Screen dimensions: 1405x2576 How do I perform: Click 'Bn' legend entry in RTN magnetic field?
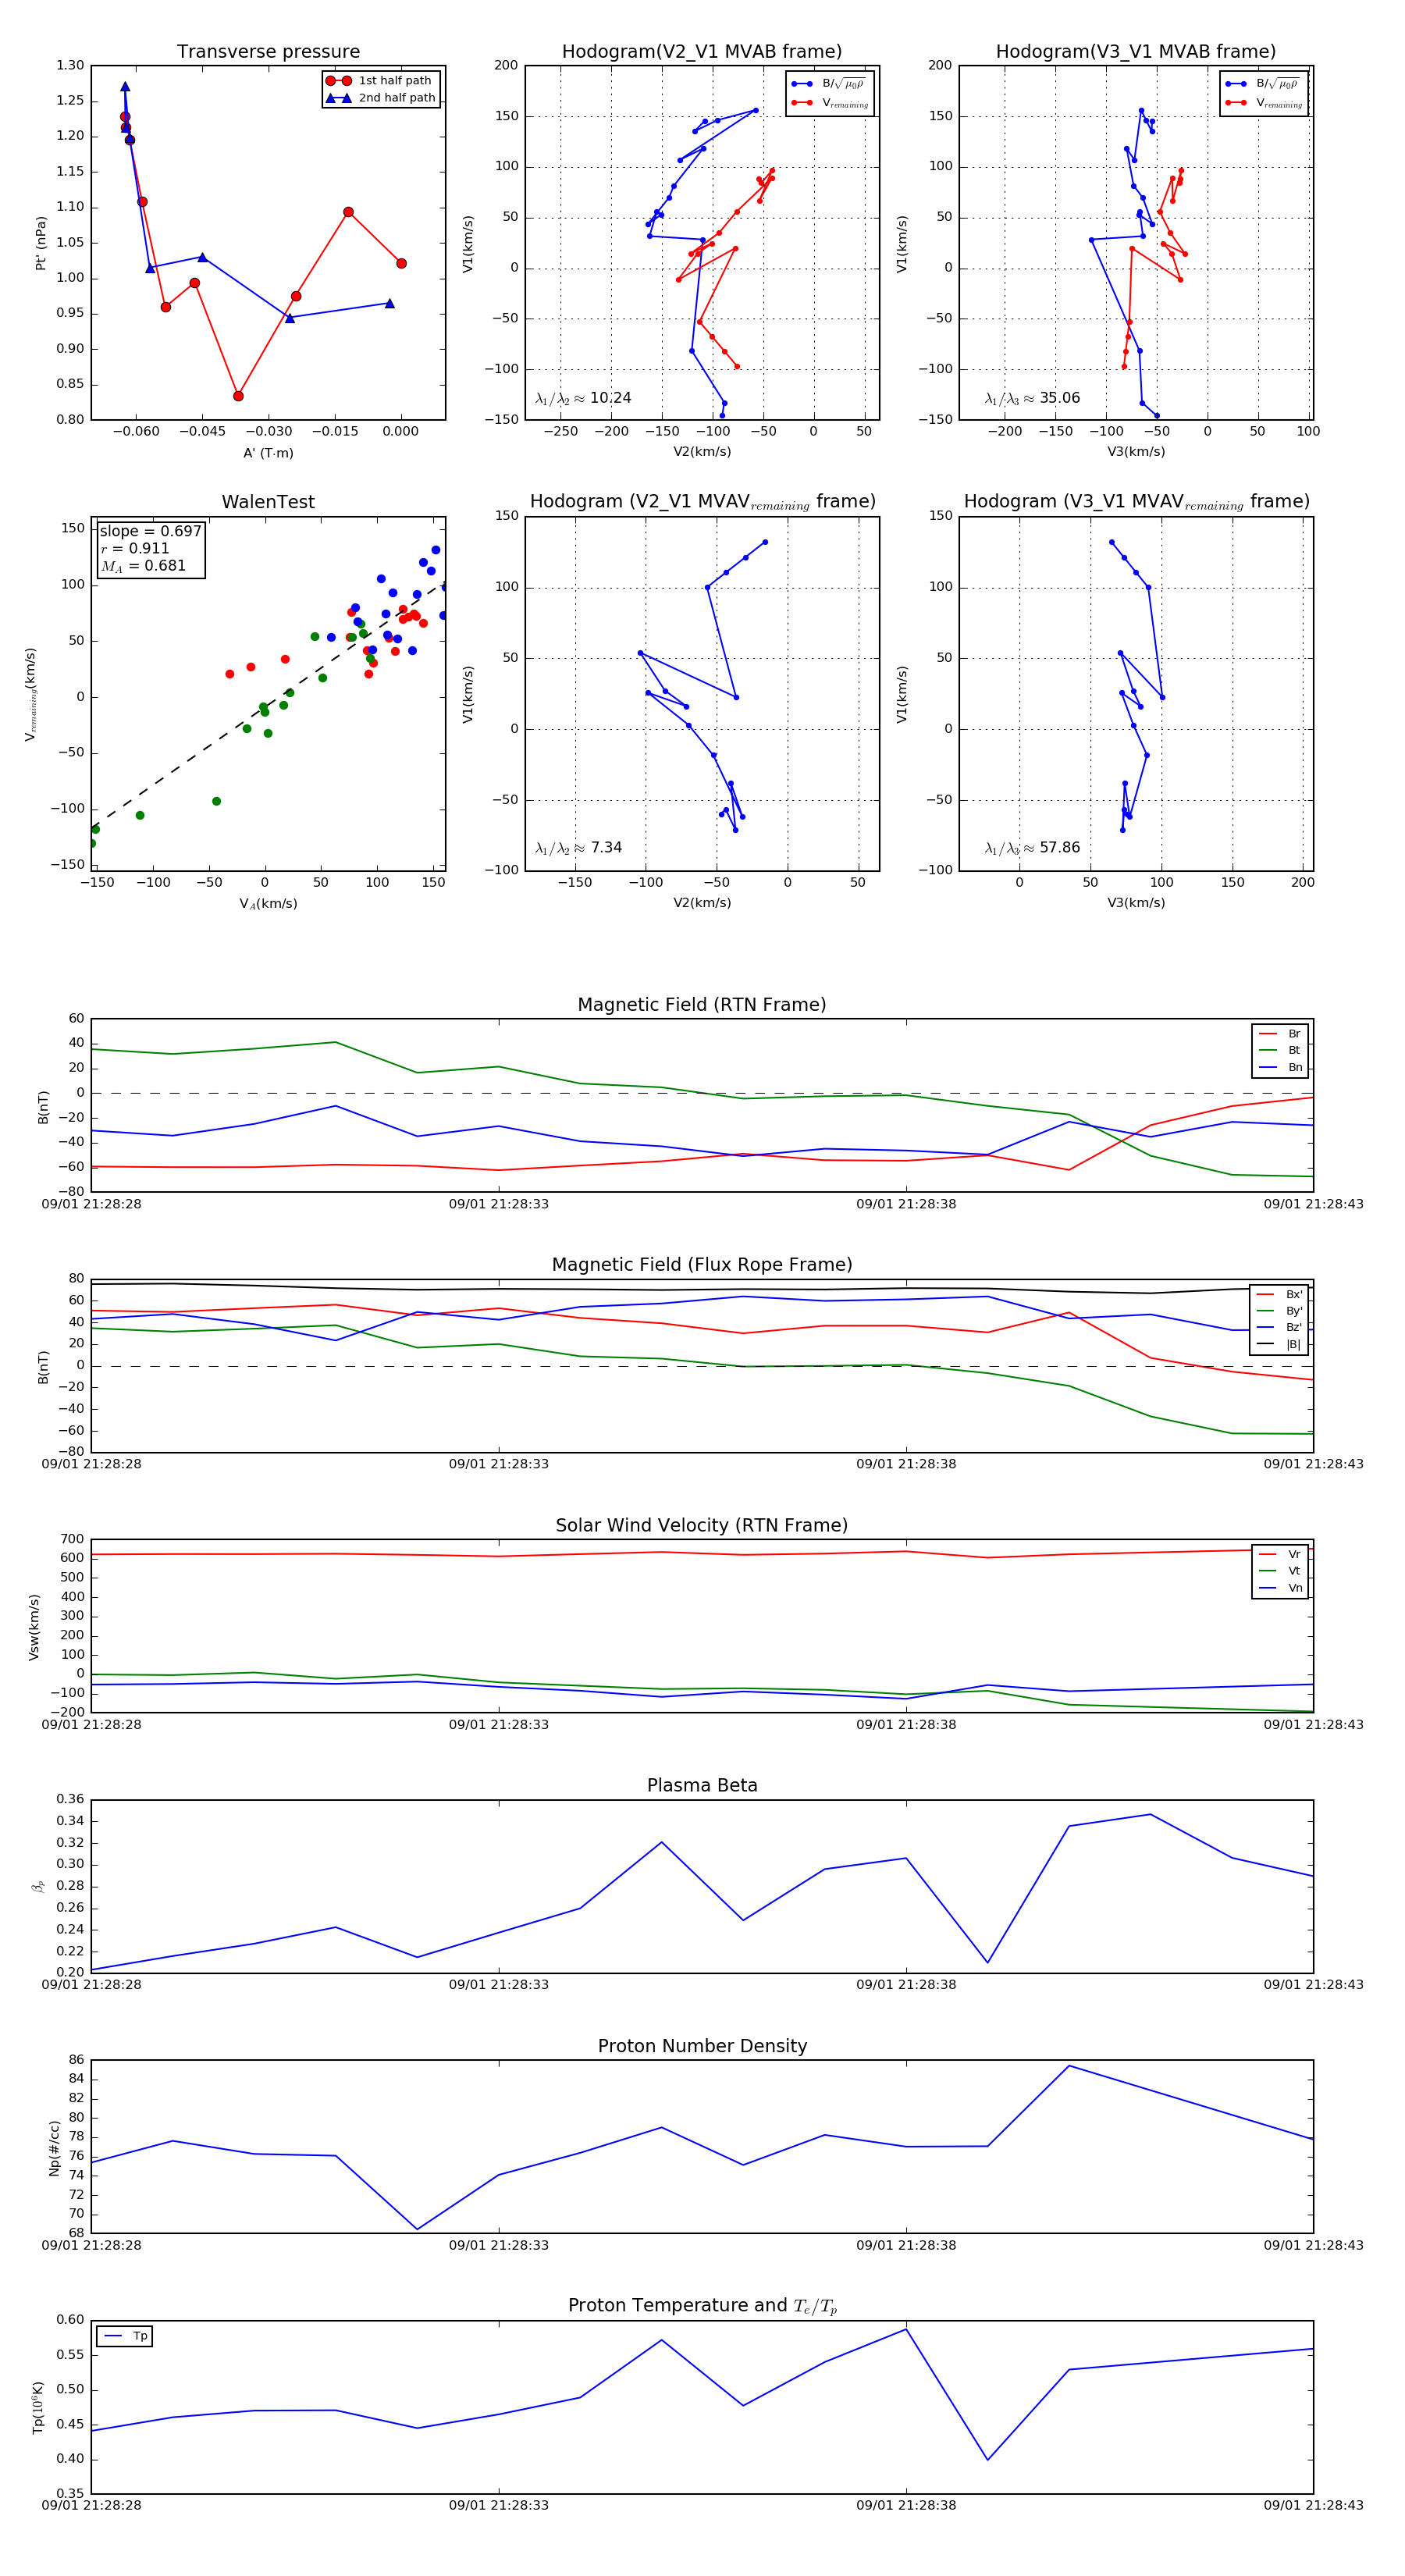pos(1280,1067)
